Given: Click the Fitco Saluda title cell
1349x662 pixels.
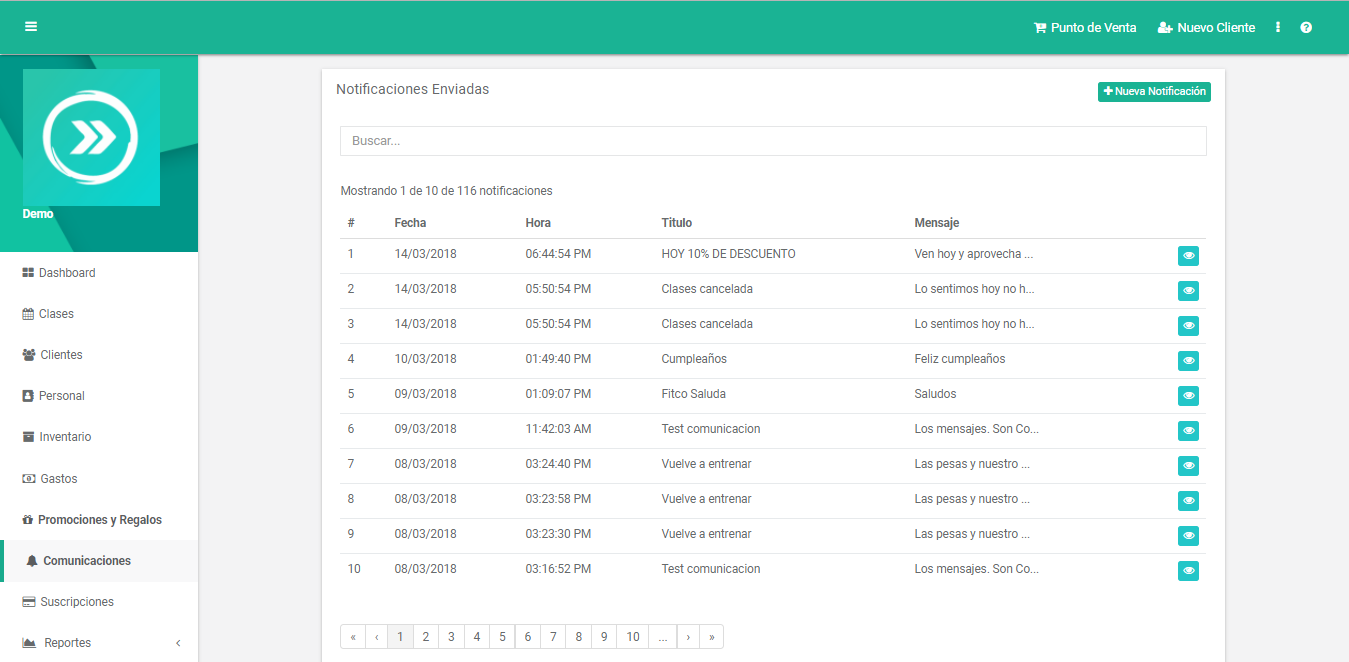Looking at the screenshot, I should tap(694, 394).
